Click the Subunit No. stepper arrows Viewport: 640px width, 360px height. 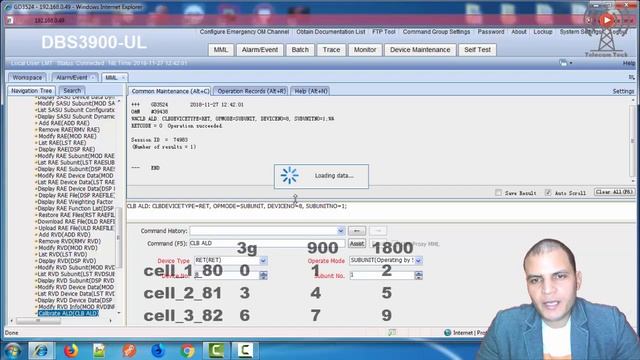point(418,276)
